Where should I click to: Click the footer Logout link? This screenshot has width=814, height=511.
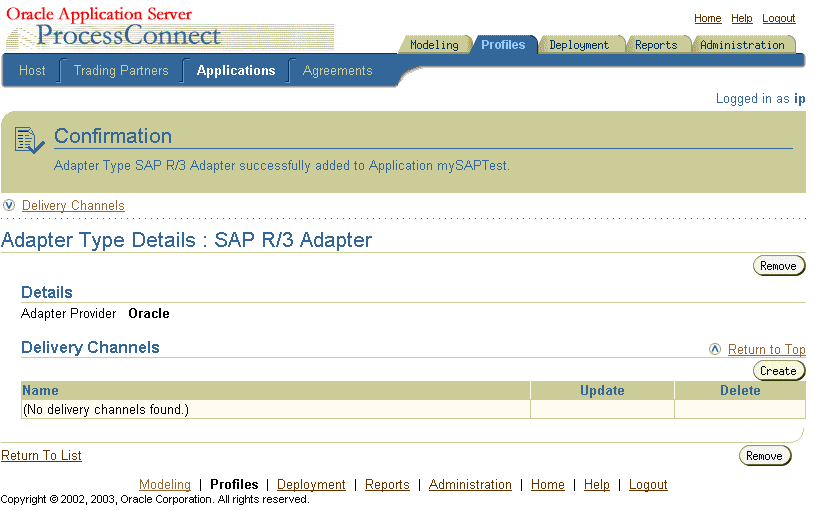[648, 485]
